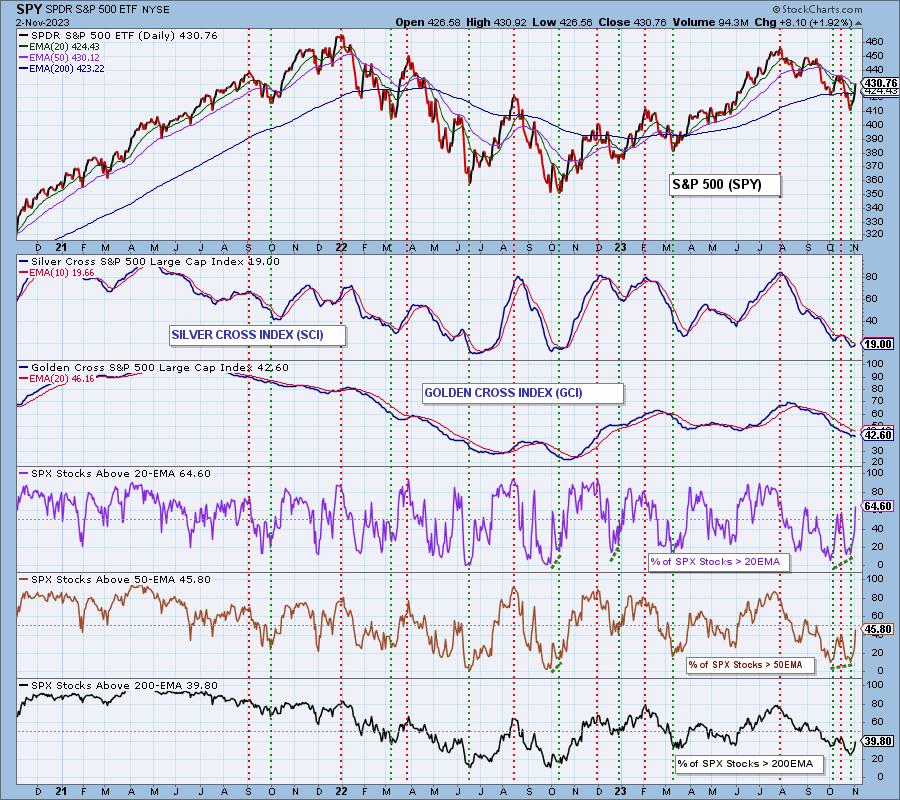Viewport: 900px width, 800px height.
Task: Click the Chg +8.10 (+1.92%) value
Action: click(804, 22)
